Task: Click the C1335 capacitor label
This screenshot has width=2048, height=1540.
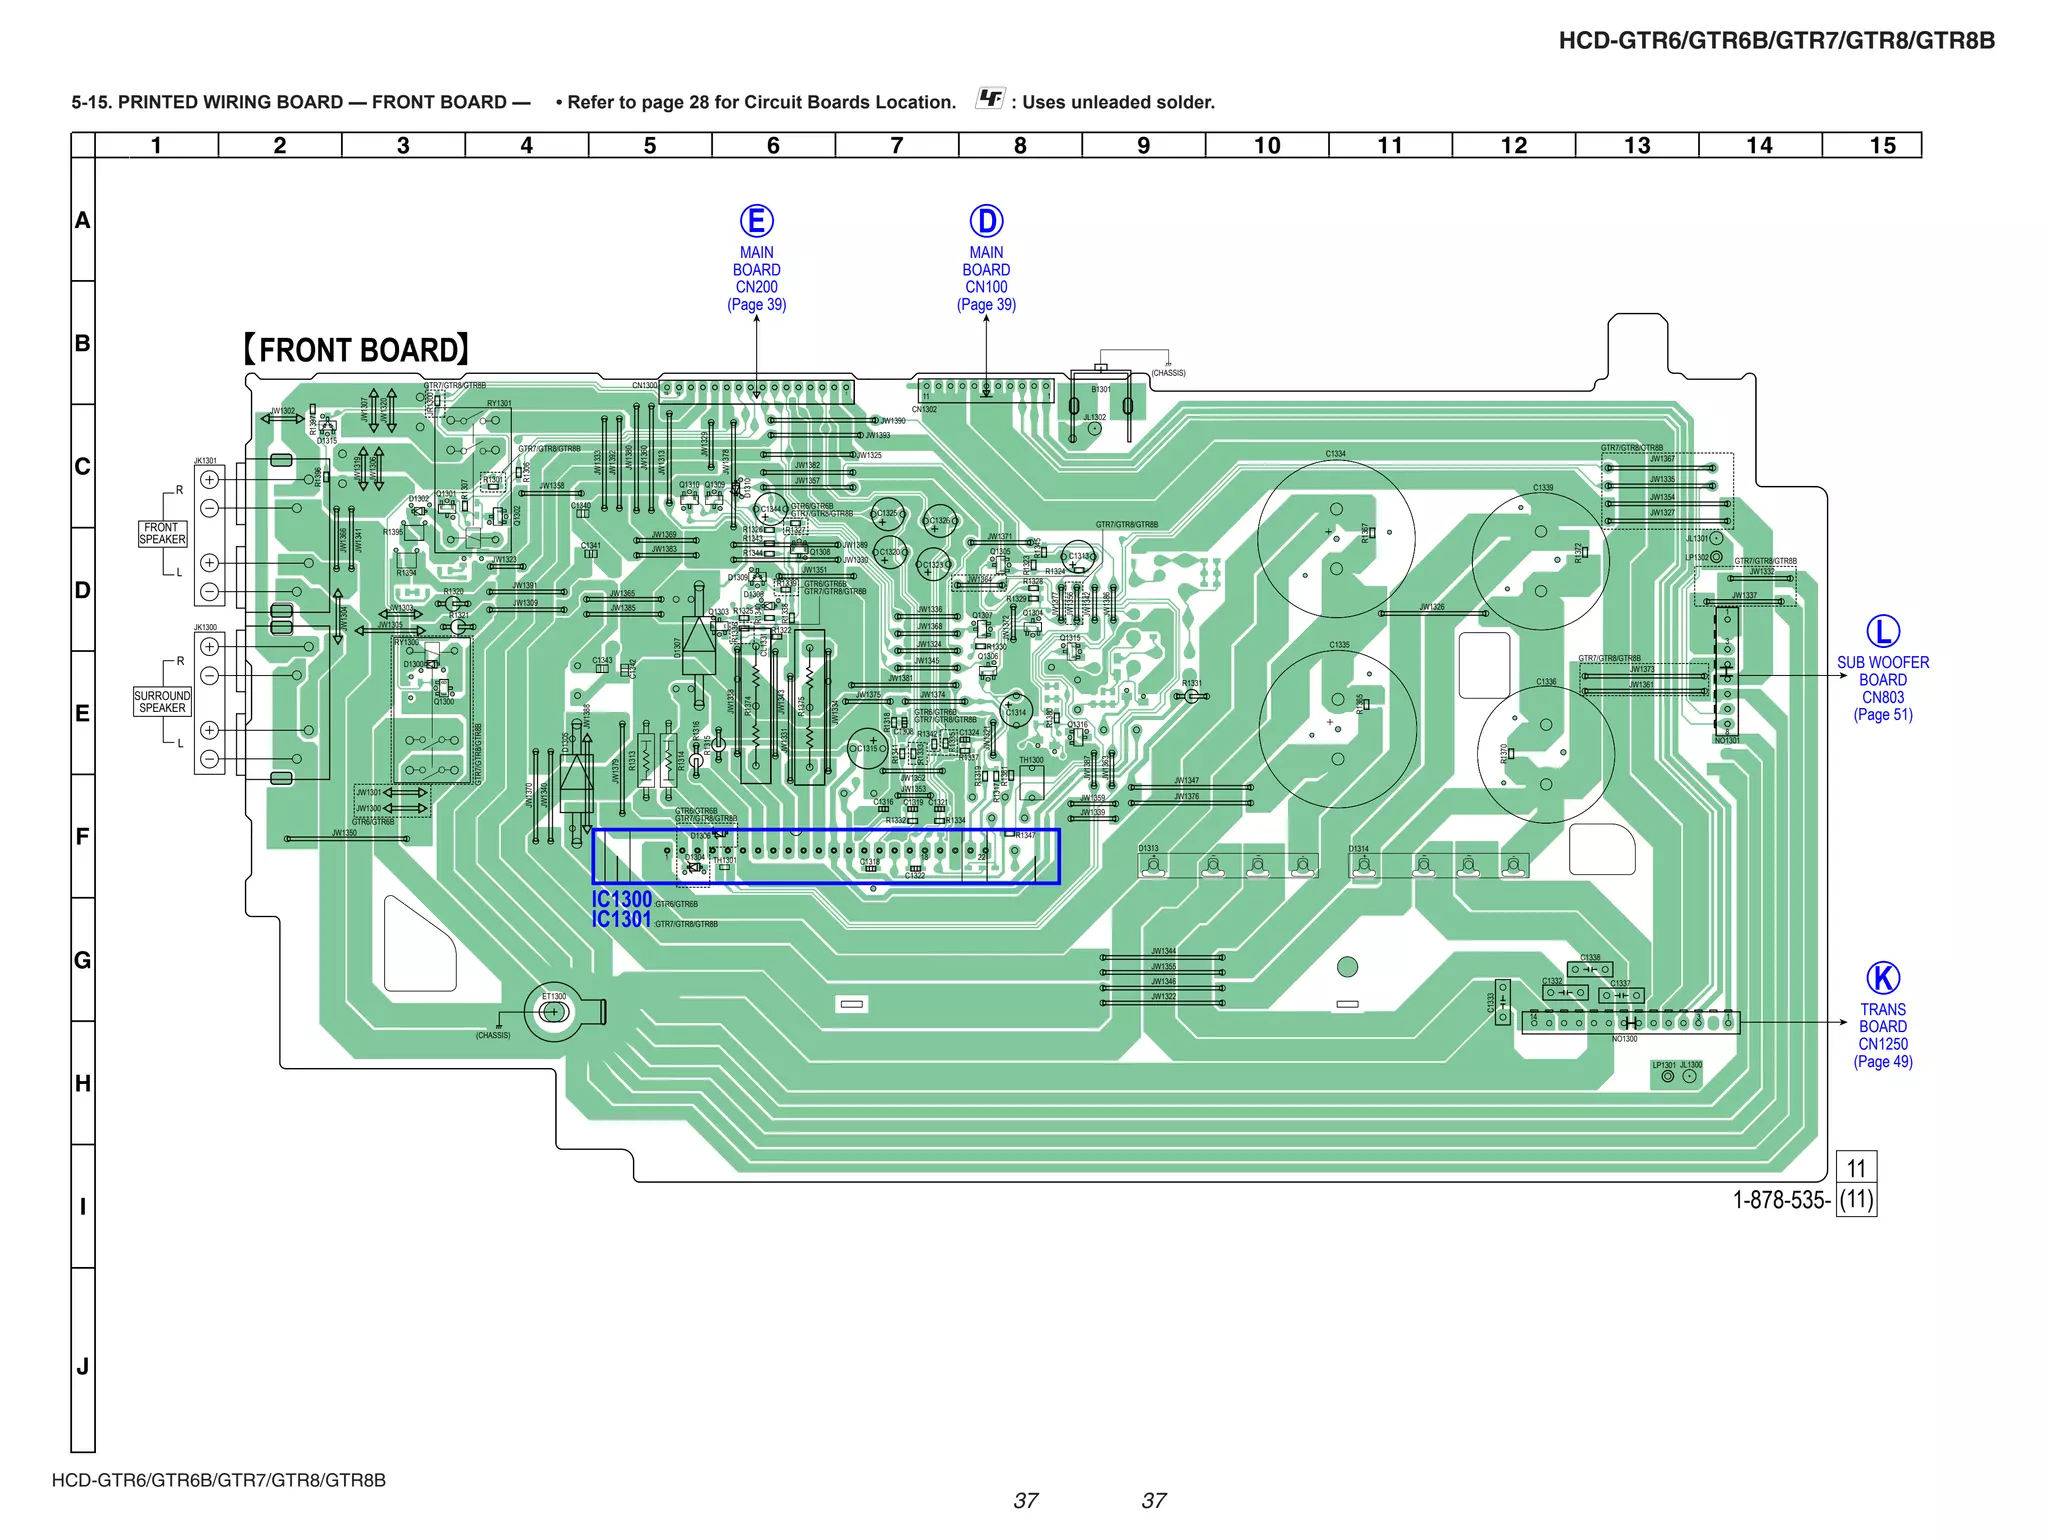Action: [1340, 645]
